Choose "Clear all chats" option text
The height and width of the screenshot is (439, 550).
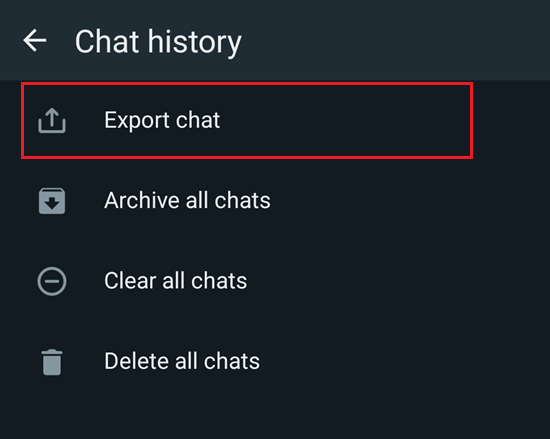click(x=175, y=281)
